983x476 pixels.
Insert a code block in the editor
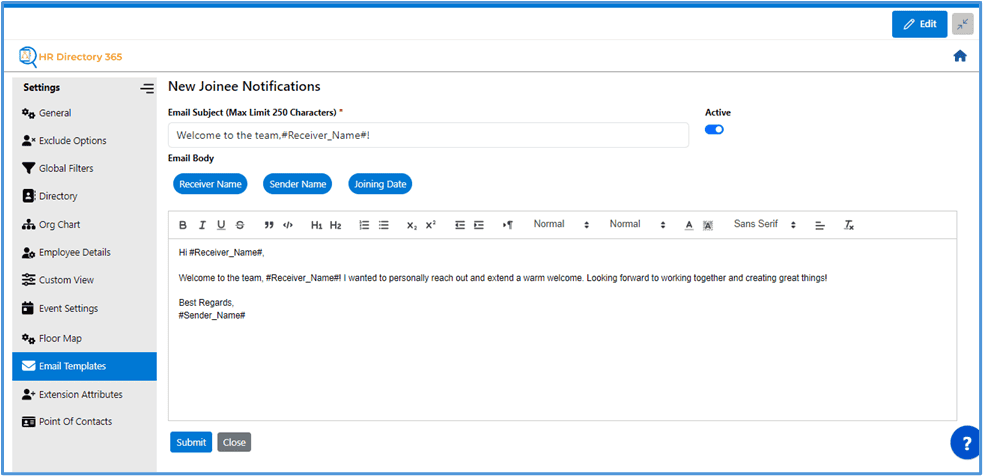coord(288,225)
